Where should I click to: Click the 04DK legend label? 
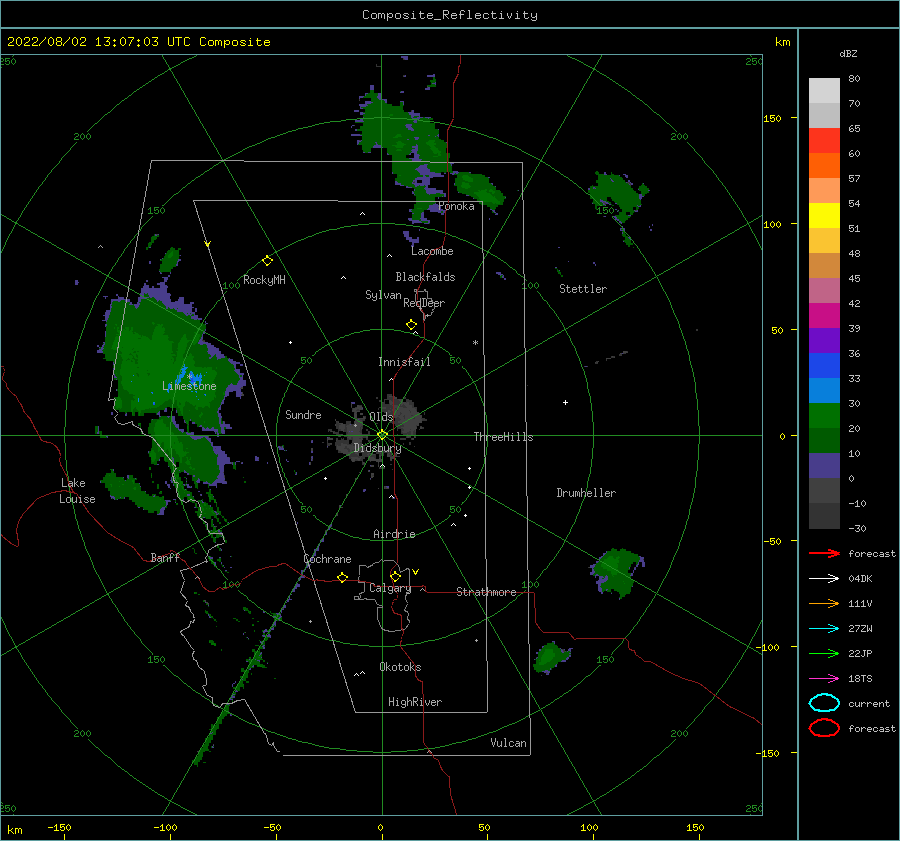[860, 579]
